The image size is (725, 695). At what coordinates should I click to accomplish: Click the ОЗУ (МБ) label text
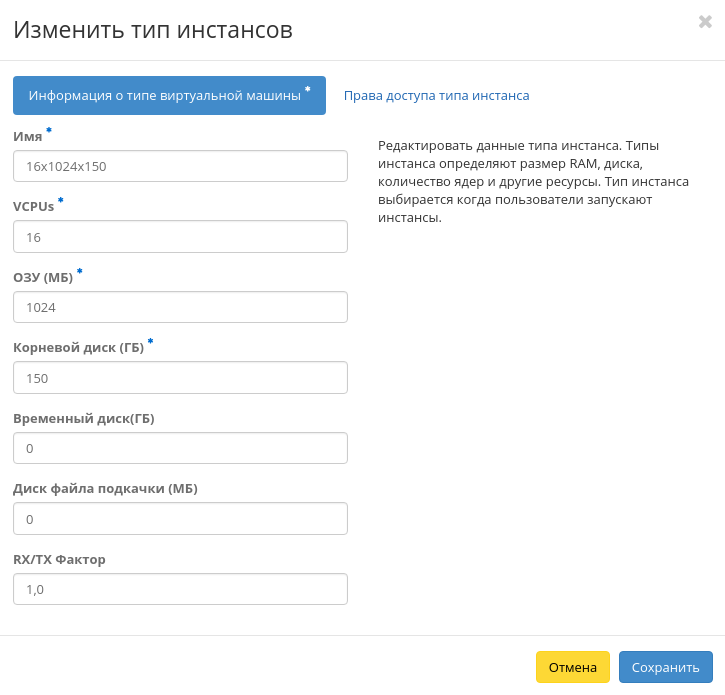click(x=43, y=278)
